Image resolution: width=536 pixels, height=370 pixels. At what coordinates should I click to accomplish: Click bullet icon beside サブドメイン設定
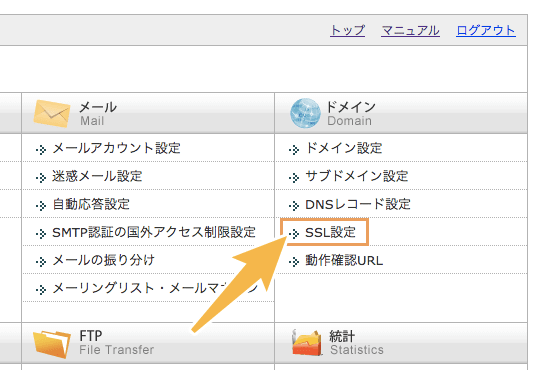point(294,177)
